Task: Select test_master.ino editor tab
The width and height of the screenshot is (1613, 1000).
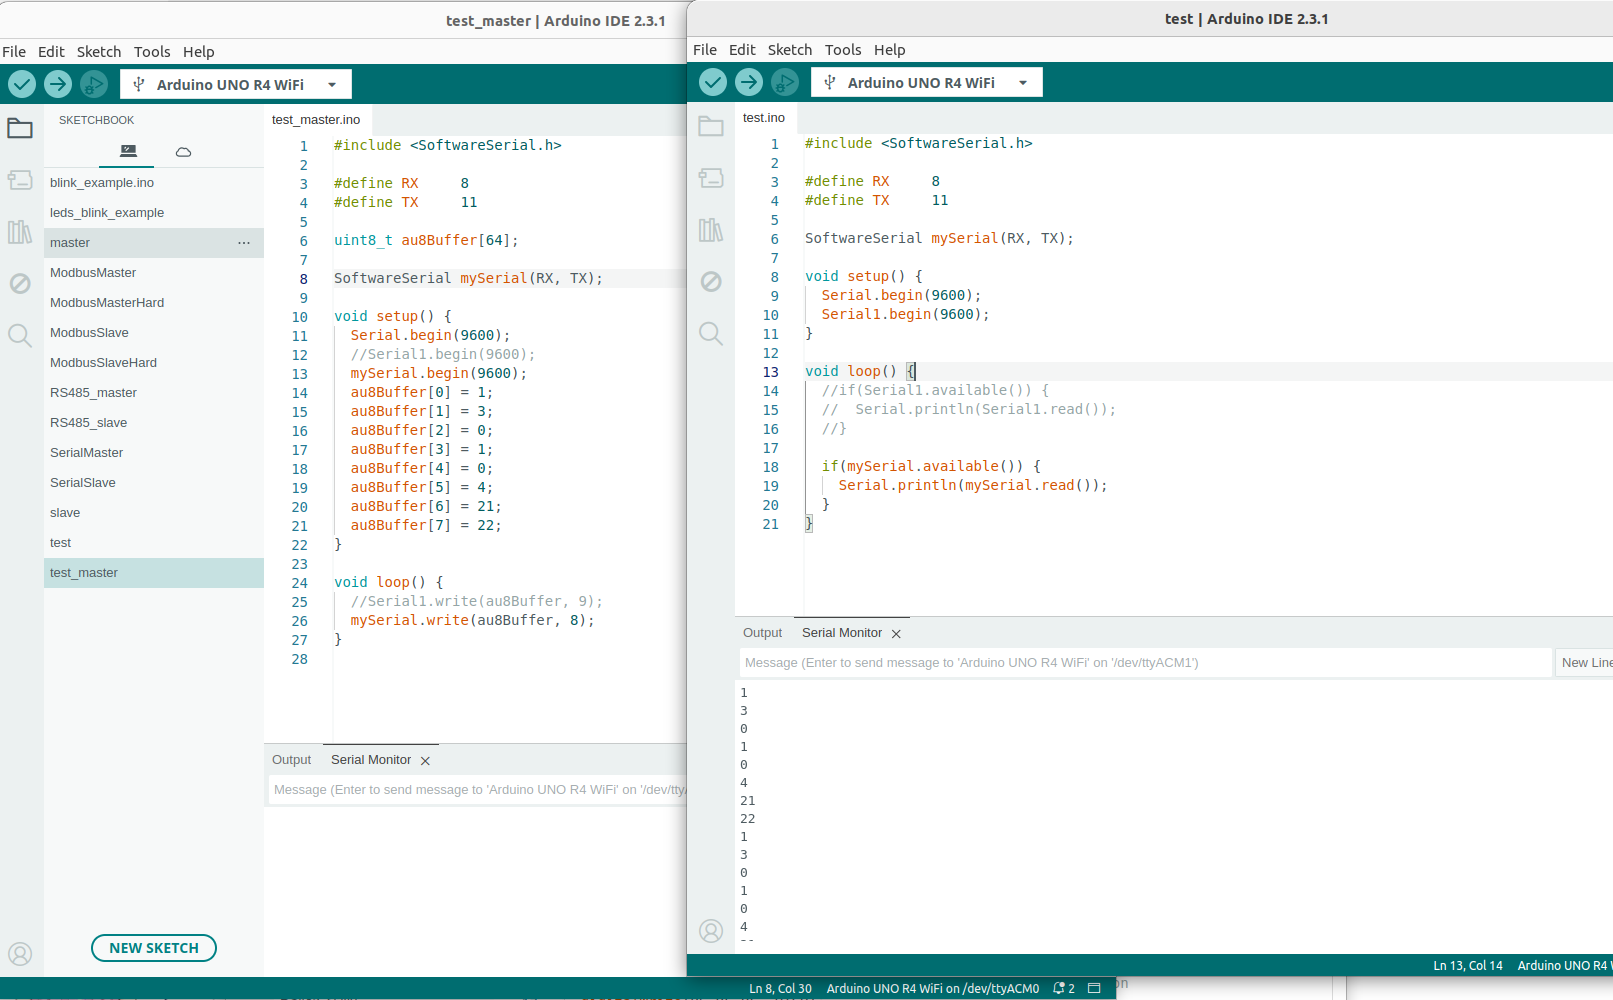Action: click(x=316, y=120)
